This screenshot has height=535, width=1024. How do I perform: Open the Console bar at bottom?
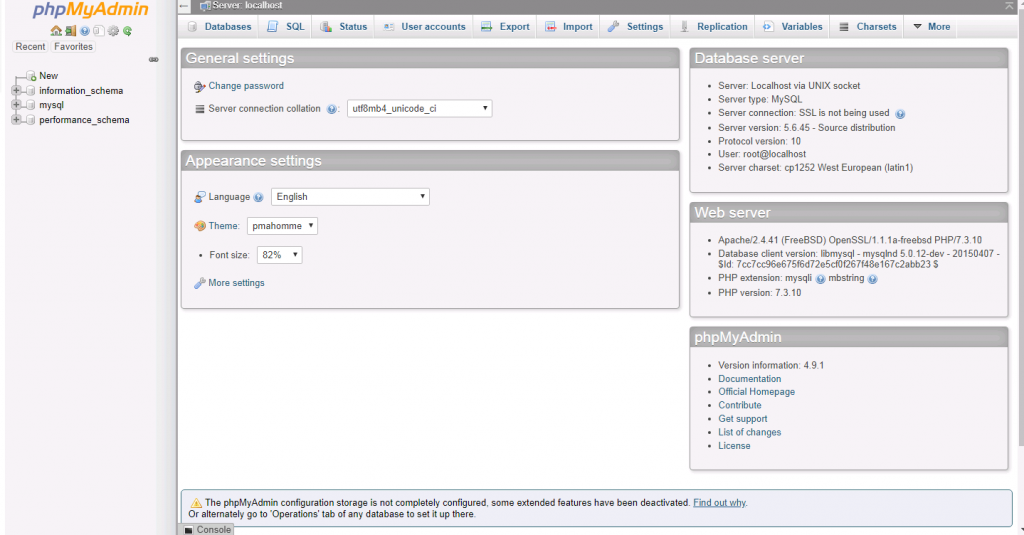tap(206, 530)
